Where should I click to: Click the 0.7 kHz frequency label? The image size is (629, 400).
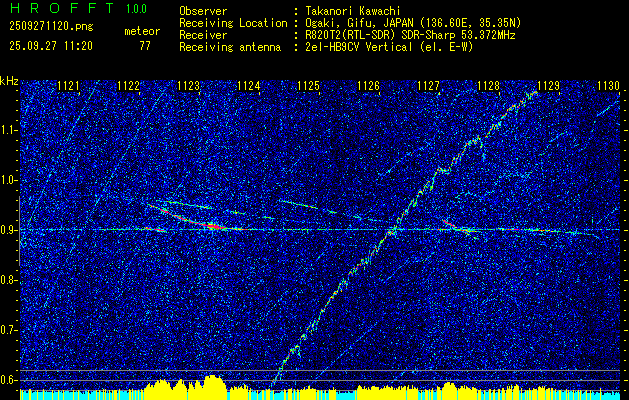click(9, 330)
